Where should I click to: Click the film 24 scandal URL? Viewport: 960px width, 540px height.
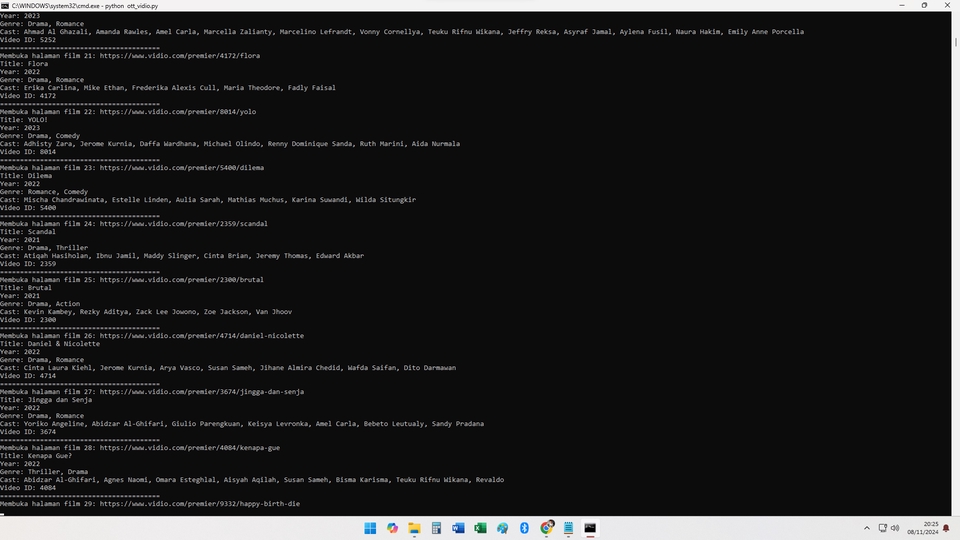(x=184, y=224)
